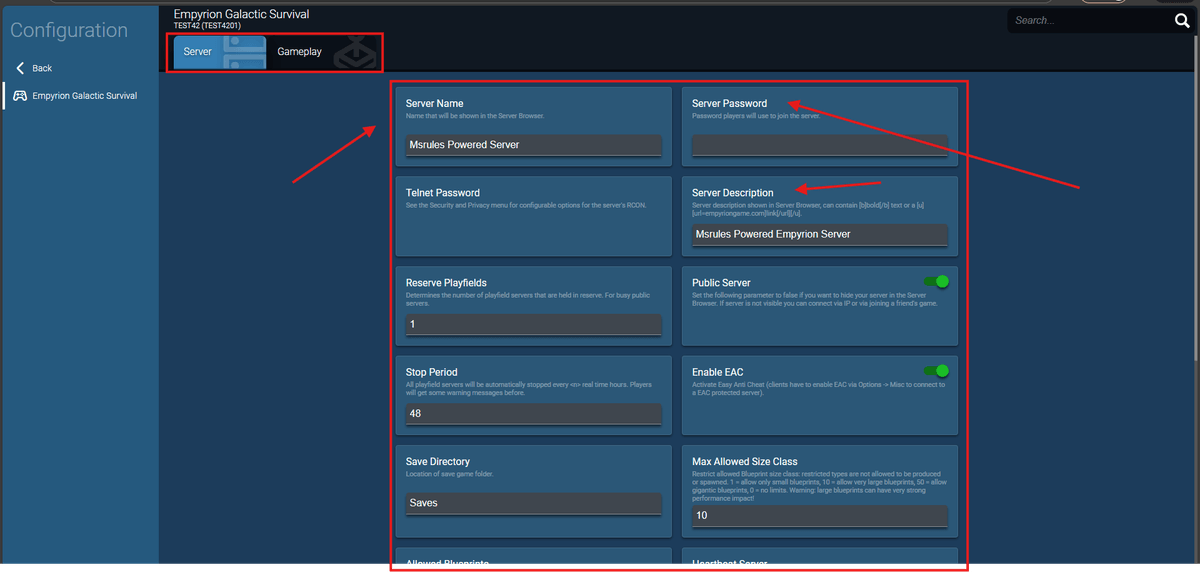Toggle the Public Server switch
The width and height of the screenshot is (1200, 572).
coord(935,282)
